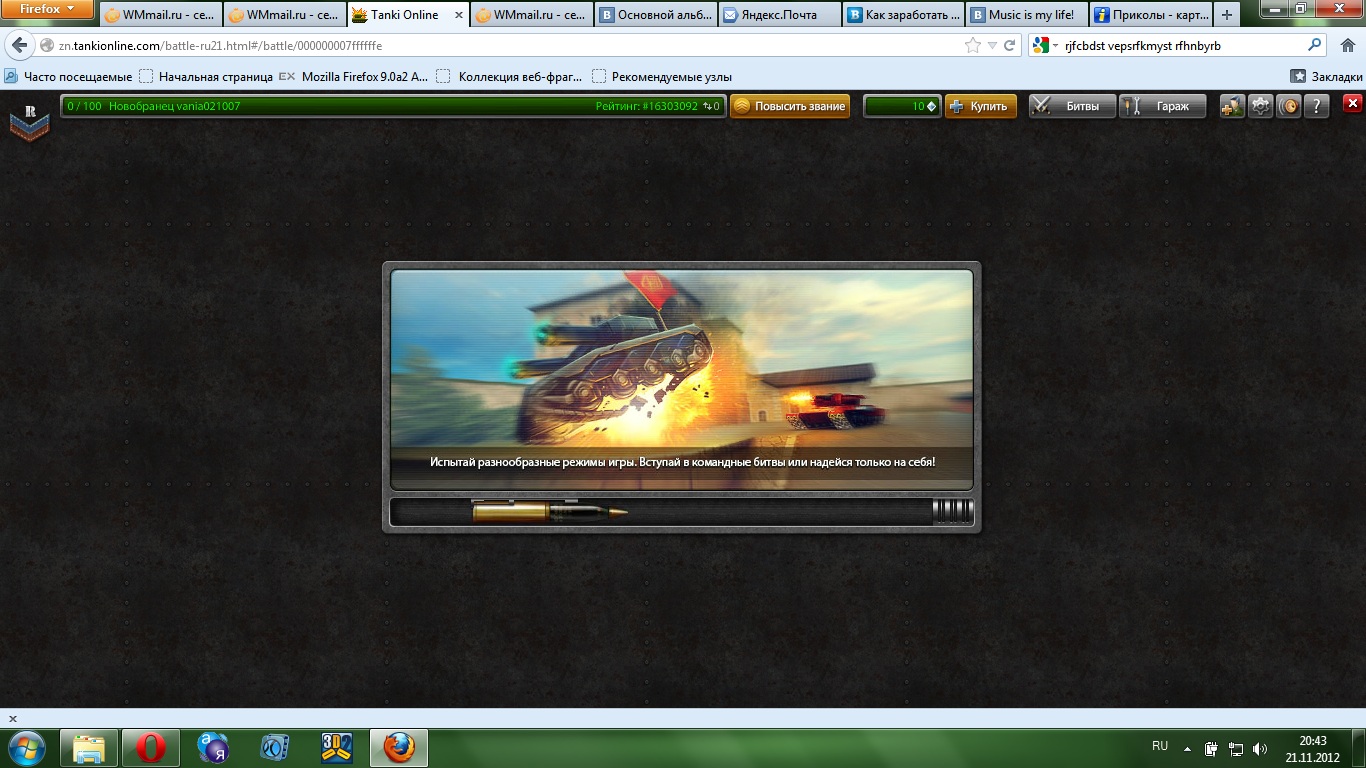
Task: Open the search engine selector dropdown
Action: 1044,46
